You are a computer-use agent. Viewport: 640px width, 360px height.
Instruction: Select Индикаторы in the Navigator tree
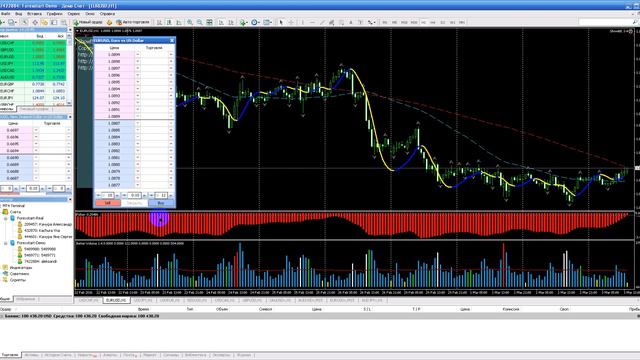point(20,268)
